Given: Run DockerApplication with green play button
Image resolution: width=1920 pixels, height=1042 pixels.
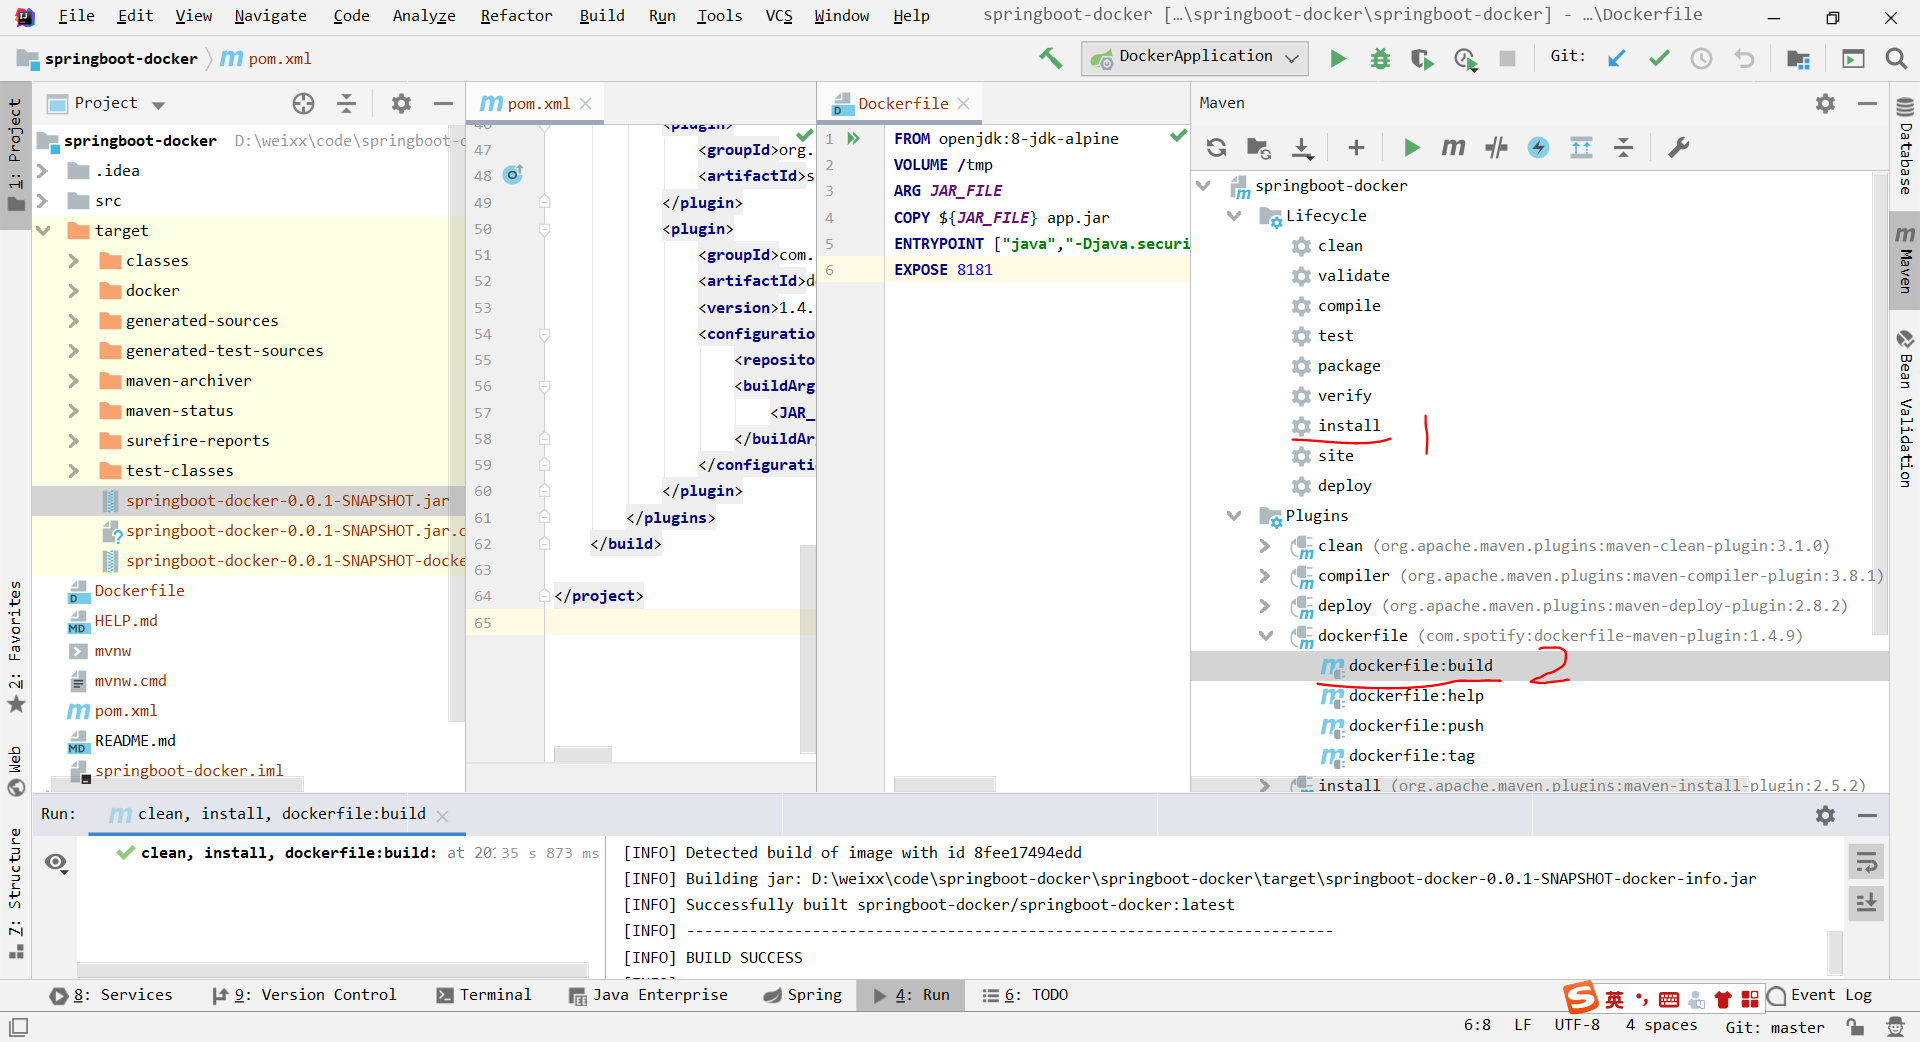Looking at the screenshot, I should pos(1338,59).
